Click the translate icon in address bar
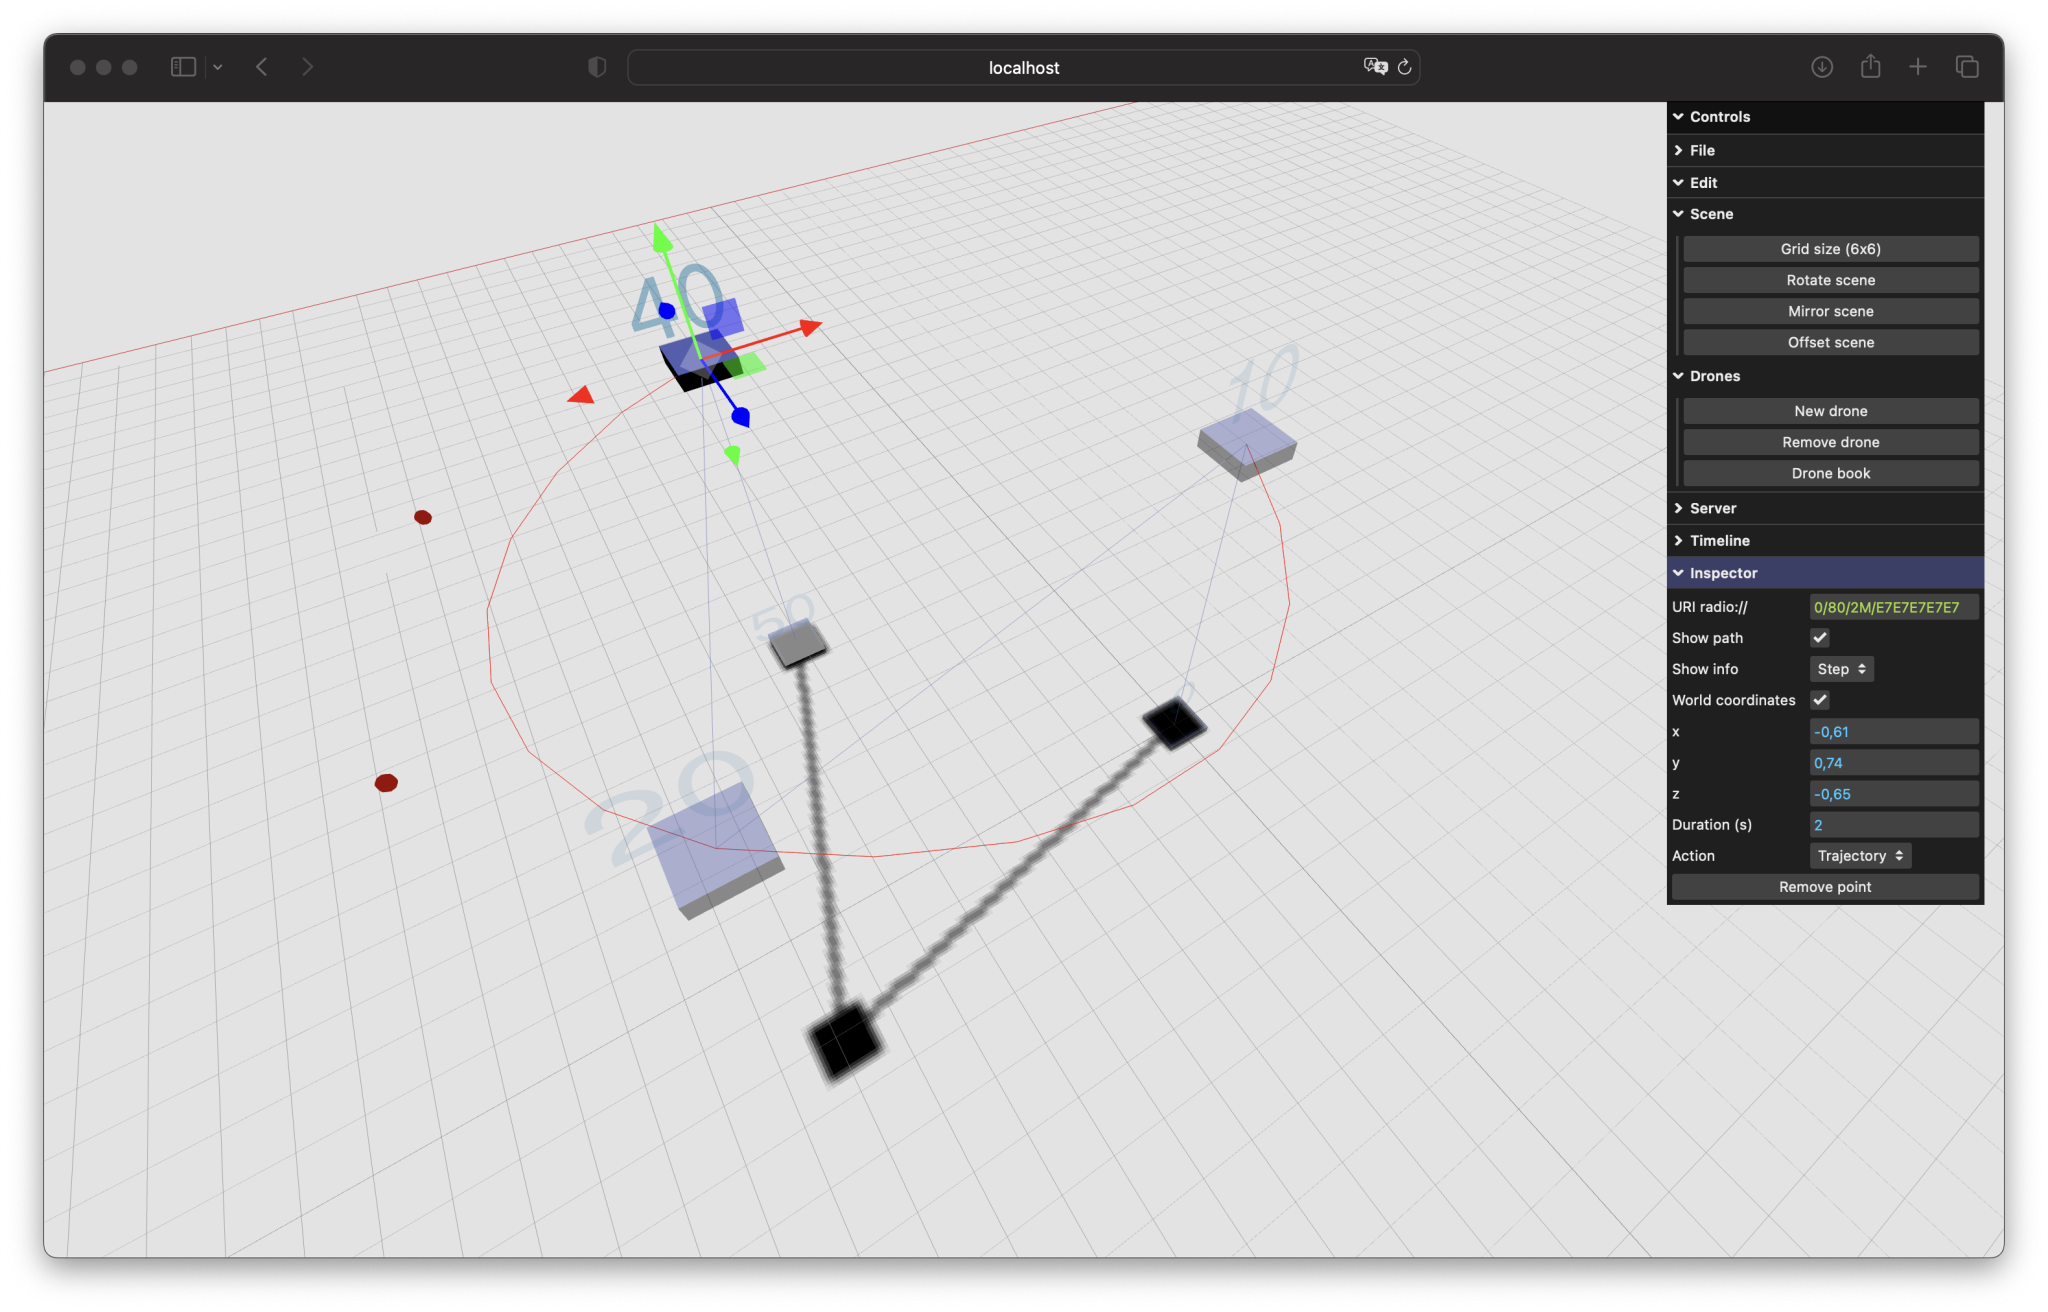This screenshot has height=1312, width=2048. (x=1375, y=67)
